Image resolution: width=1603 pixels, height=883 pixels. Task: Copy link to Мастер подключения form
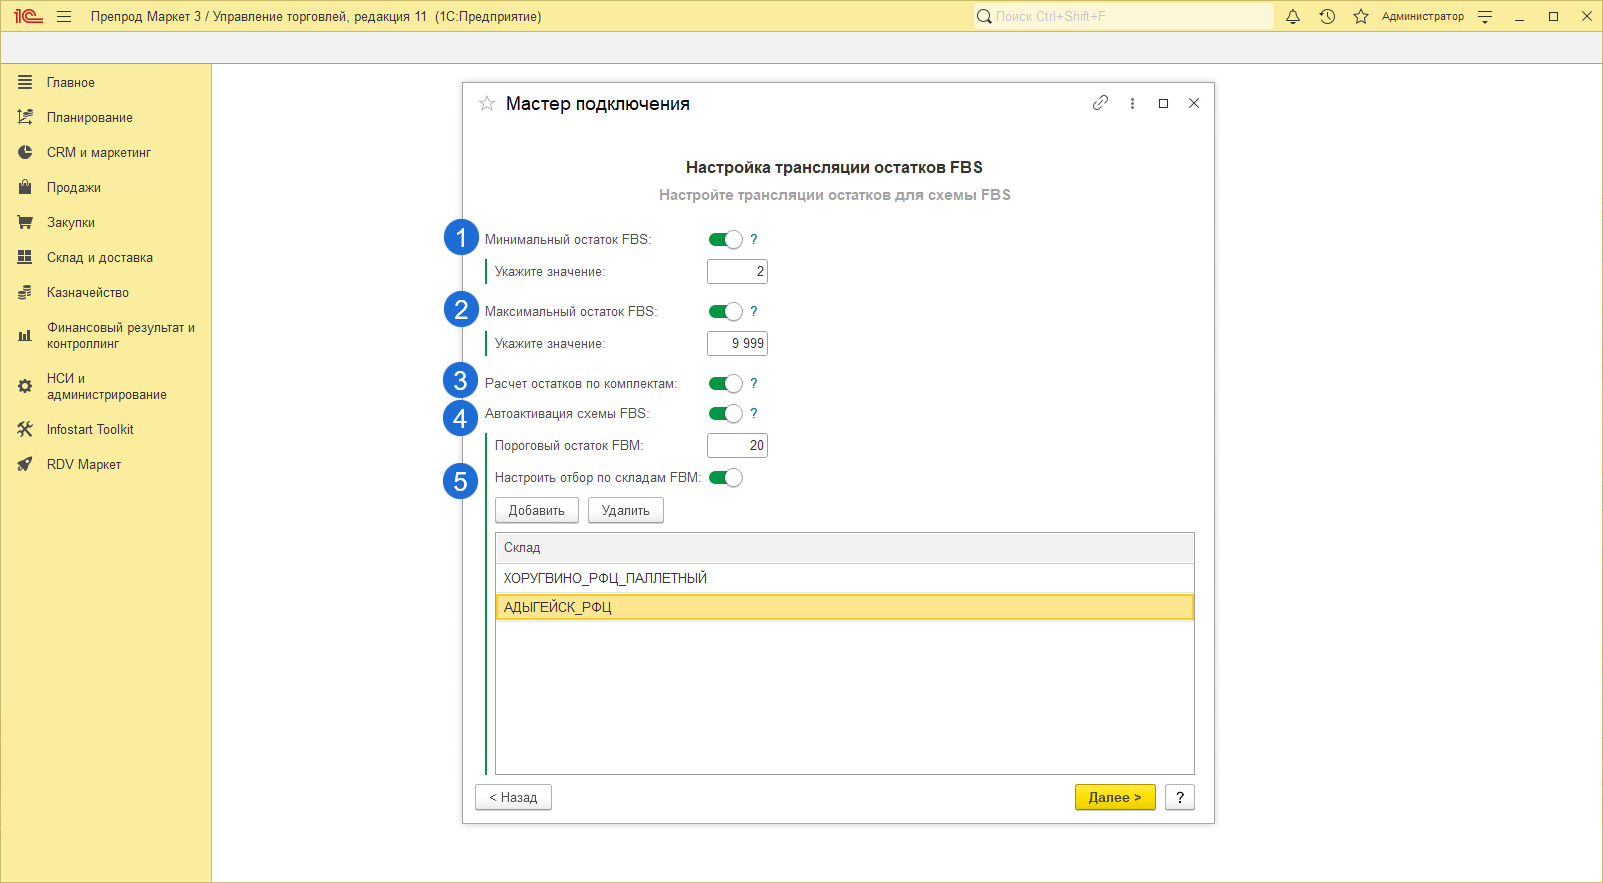[1100, 103]
